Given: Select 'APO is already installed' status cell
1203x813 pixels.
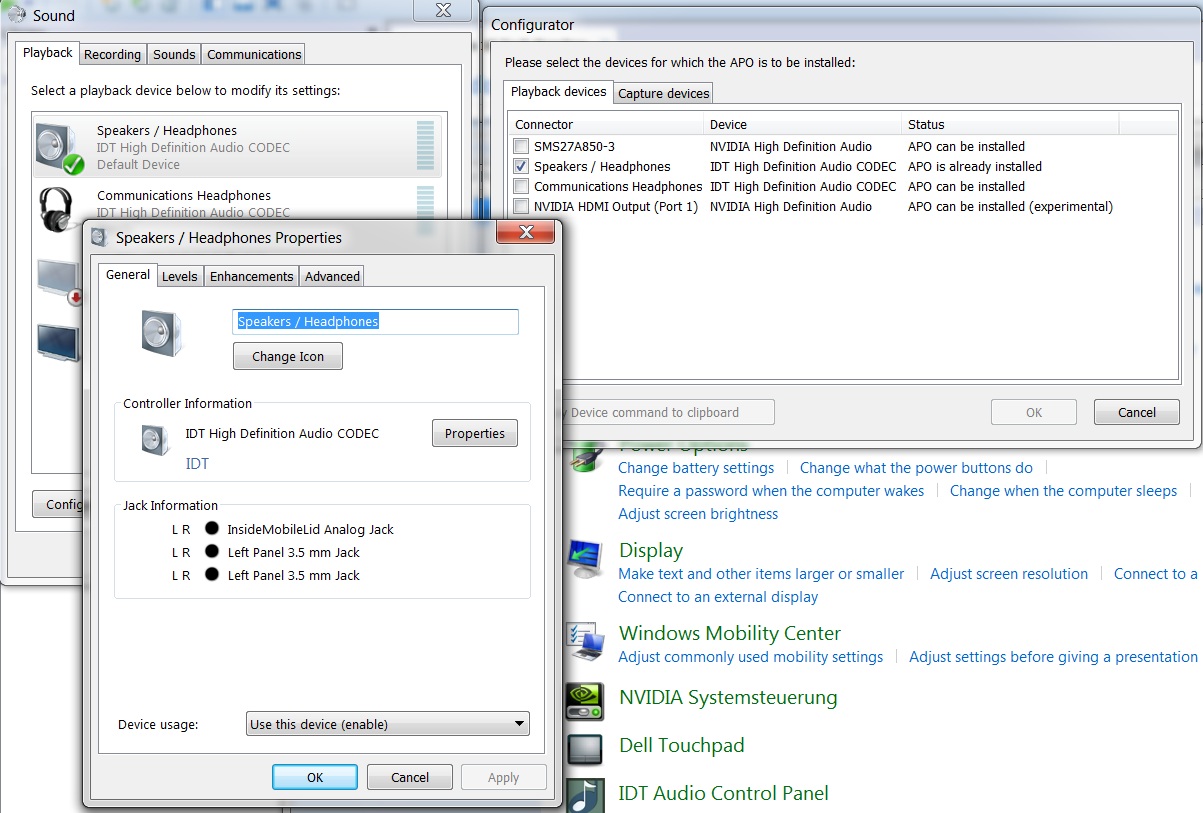Looking at the screenshot, I should click(x=975, y=167).
